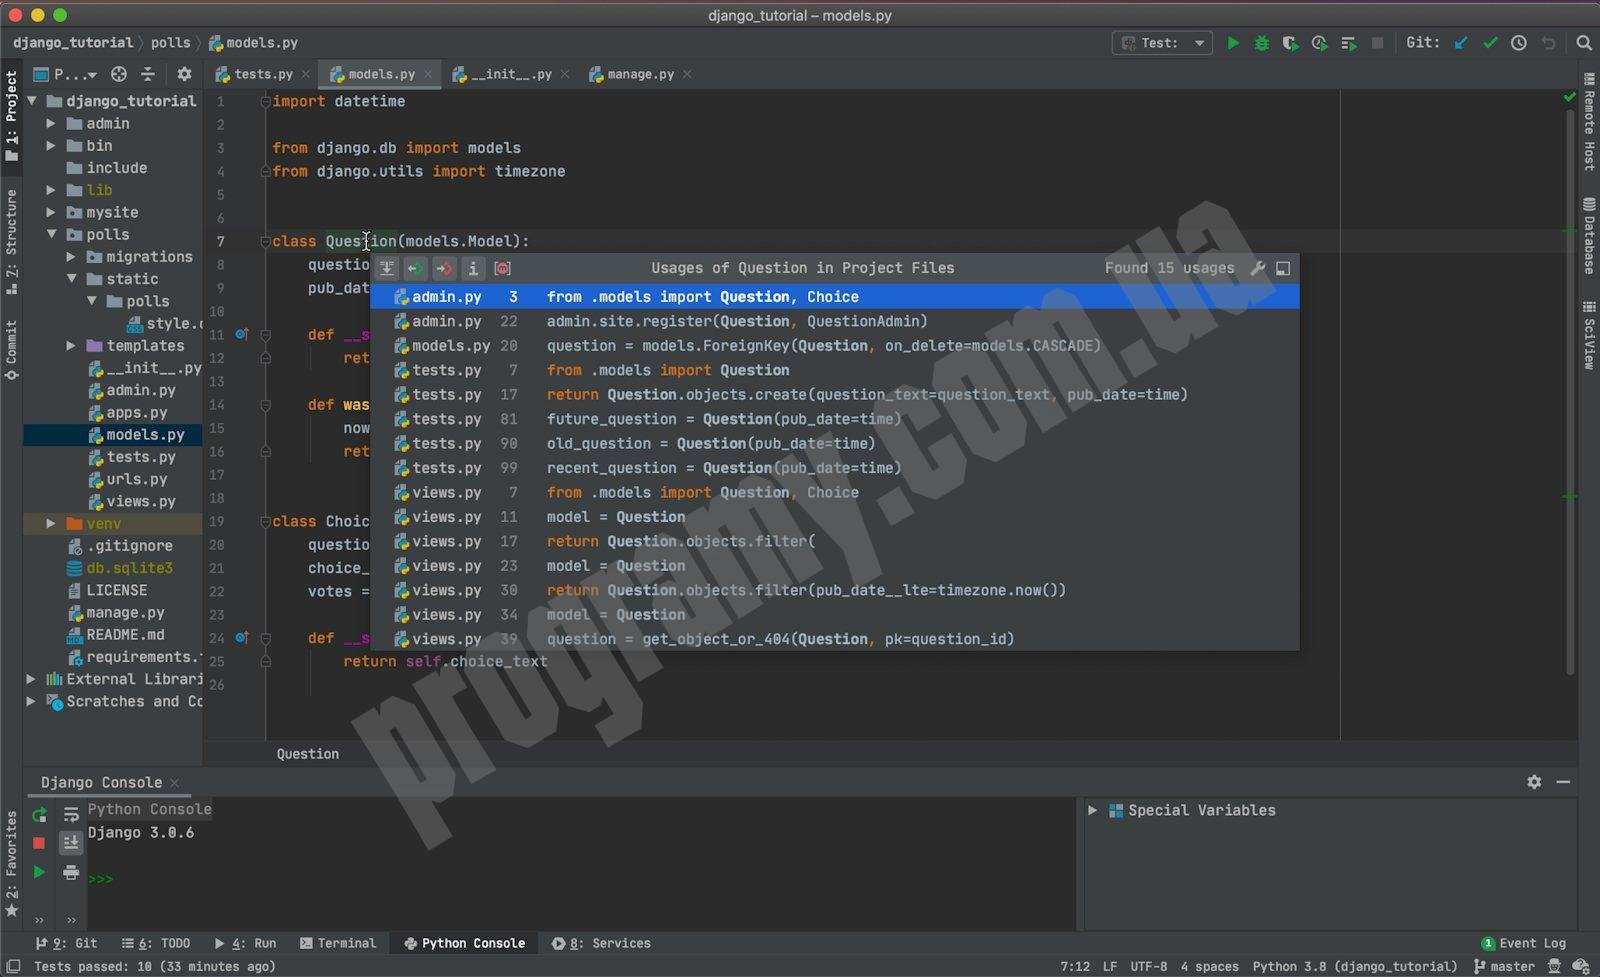Image resolution: width=1600 pixels, height=977 pixels.
Task: Close the models.py editor tab
Action: (428, 74)
